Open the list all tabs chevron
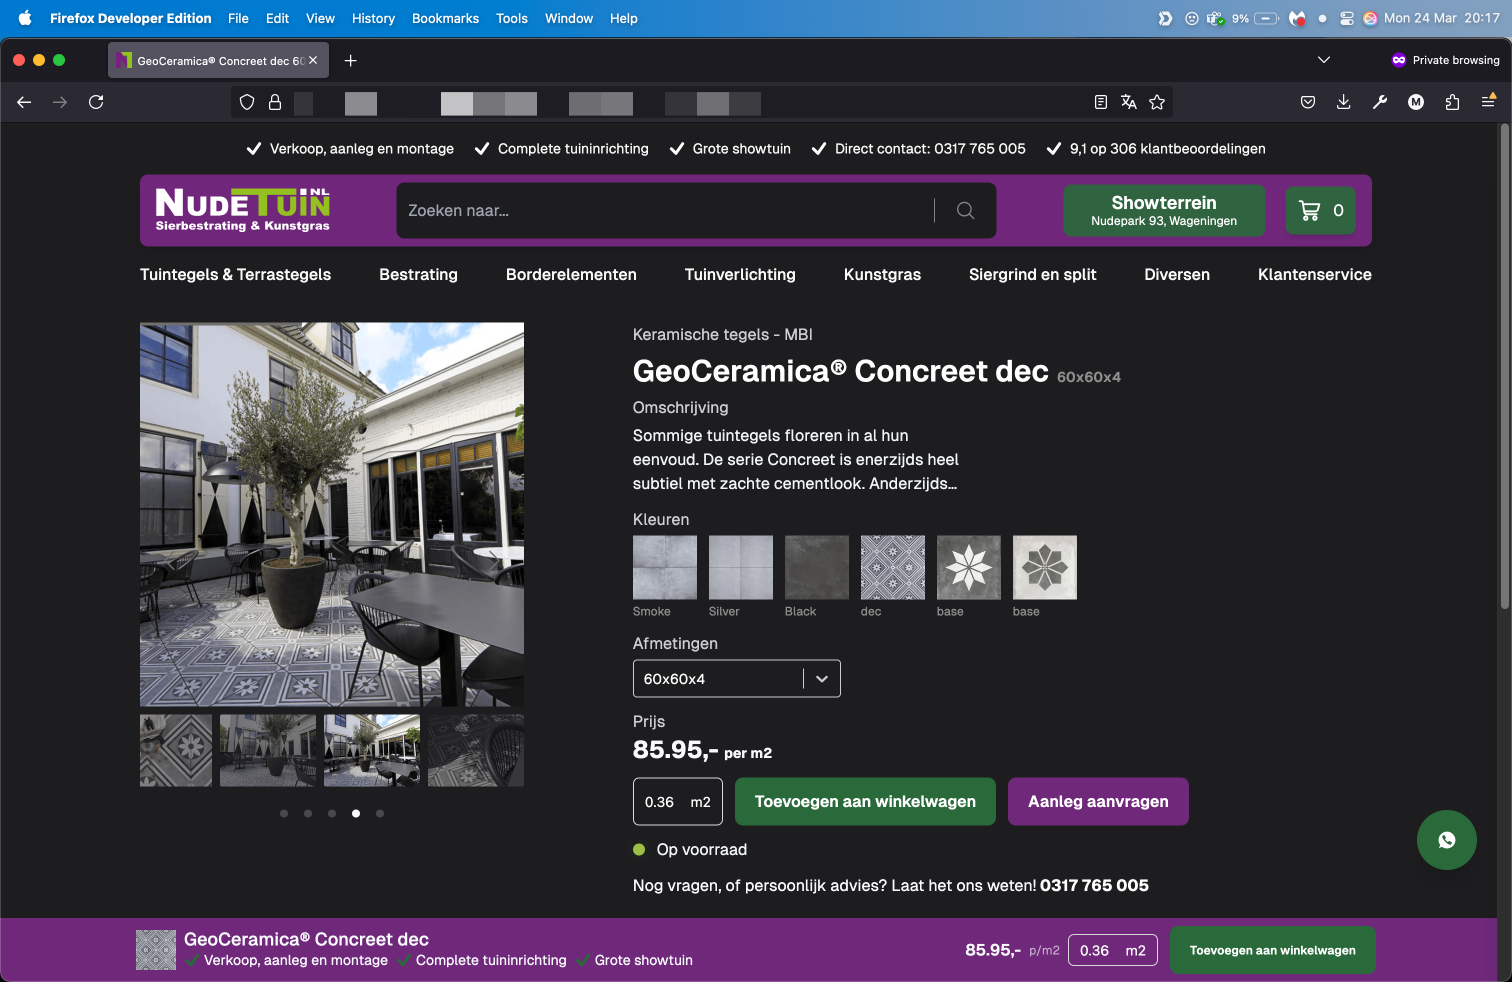The width and height of the screenshot is (1512, 982). coord(1324,60)
